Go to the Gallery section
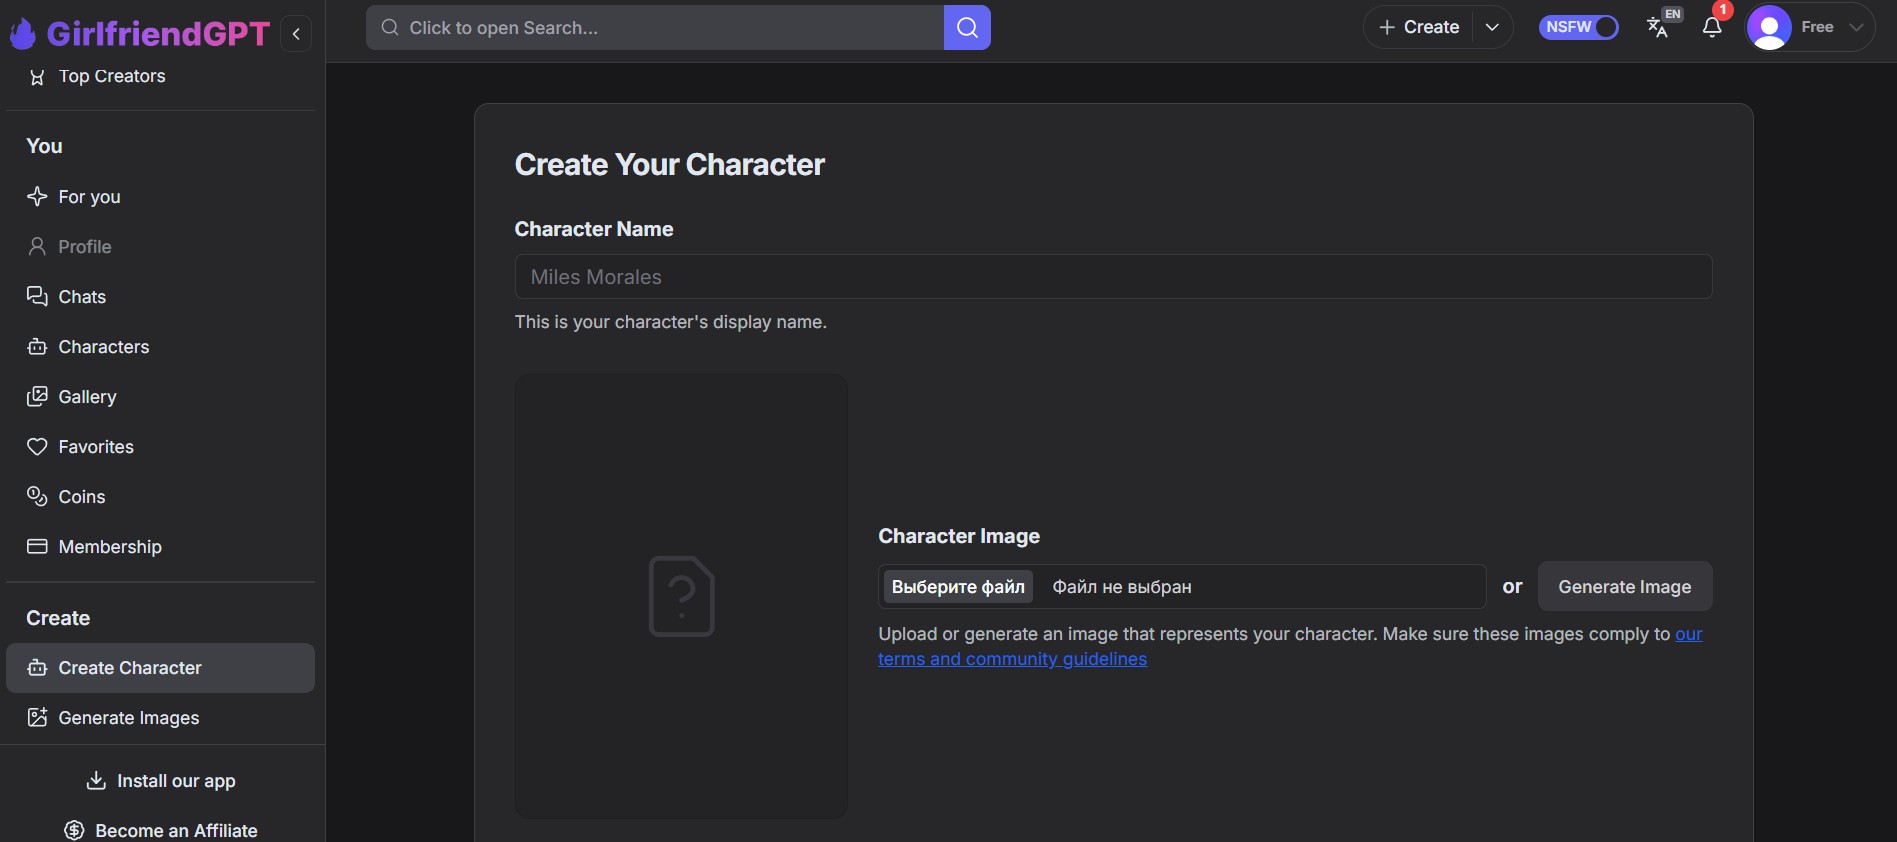Screen dimensions: 1897x842 click(x=87, y=397)
